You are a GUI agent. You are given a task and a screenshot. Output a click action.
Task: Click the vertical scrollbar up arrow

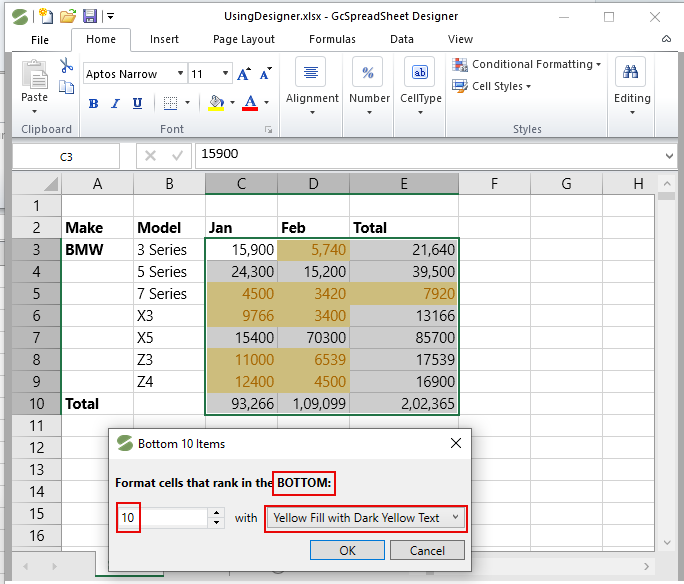coord(667,184)
